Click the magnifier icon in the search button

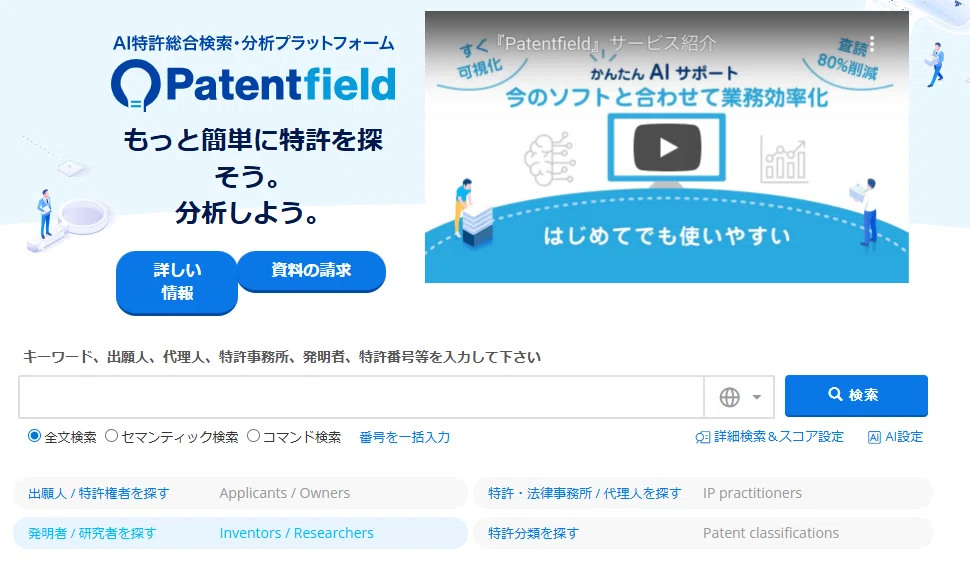pyautogui.click(x=835, y=394)
